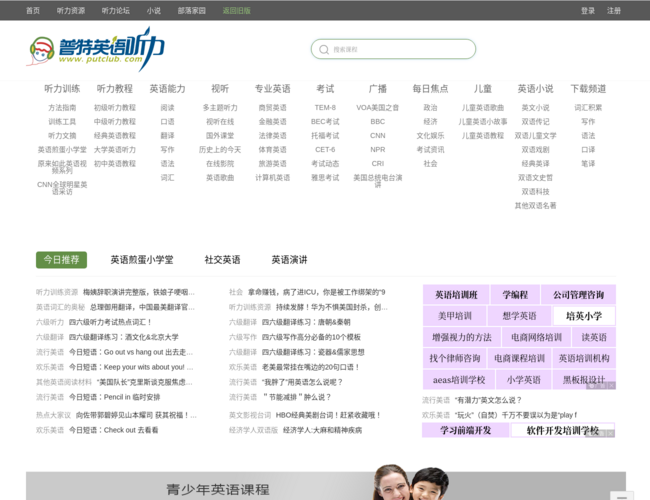
Task: Open 部落家园 in top bar
Action: point(192,11)
